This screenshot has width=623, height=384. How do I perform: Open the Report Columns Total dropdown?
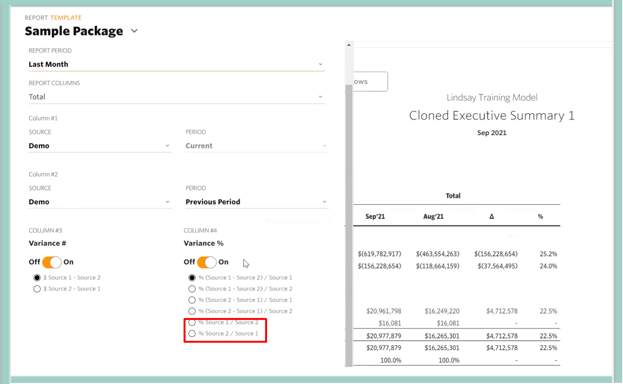176,97
